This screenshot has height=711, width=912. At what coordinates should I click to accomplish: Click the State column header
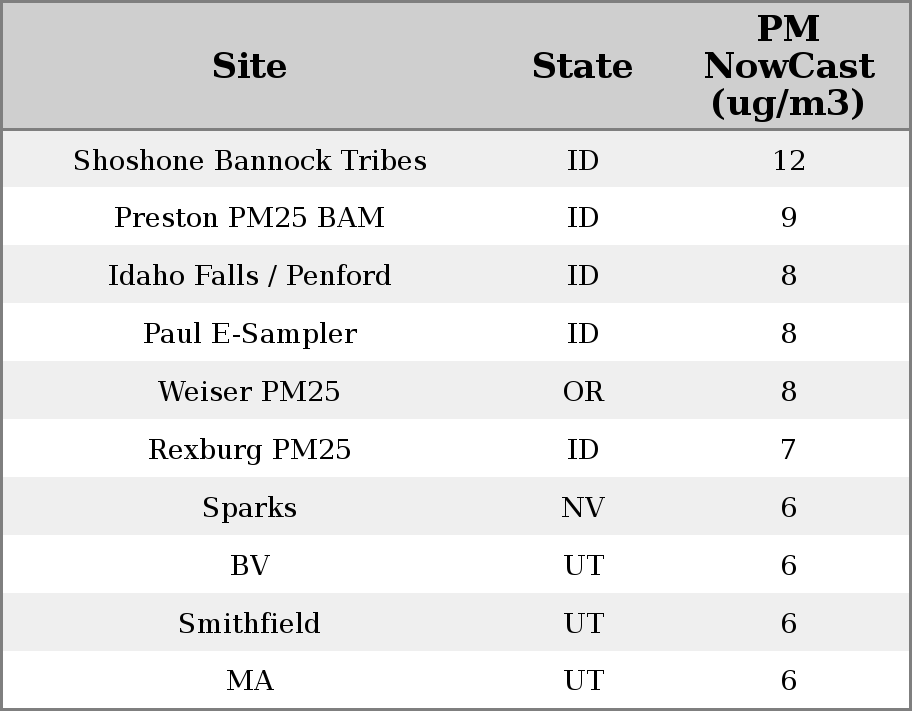pyautogui.click(x=582, y=66)
